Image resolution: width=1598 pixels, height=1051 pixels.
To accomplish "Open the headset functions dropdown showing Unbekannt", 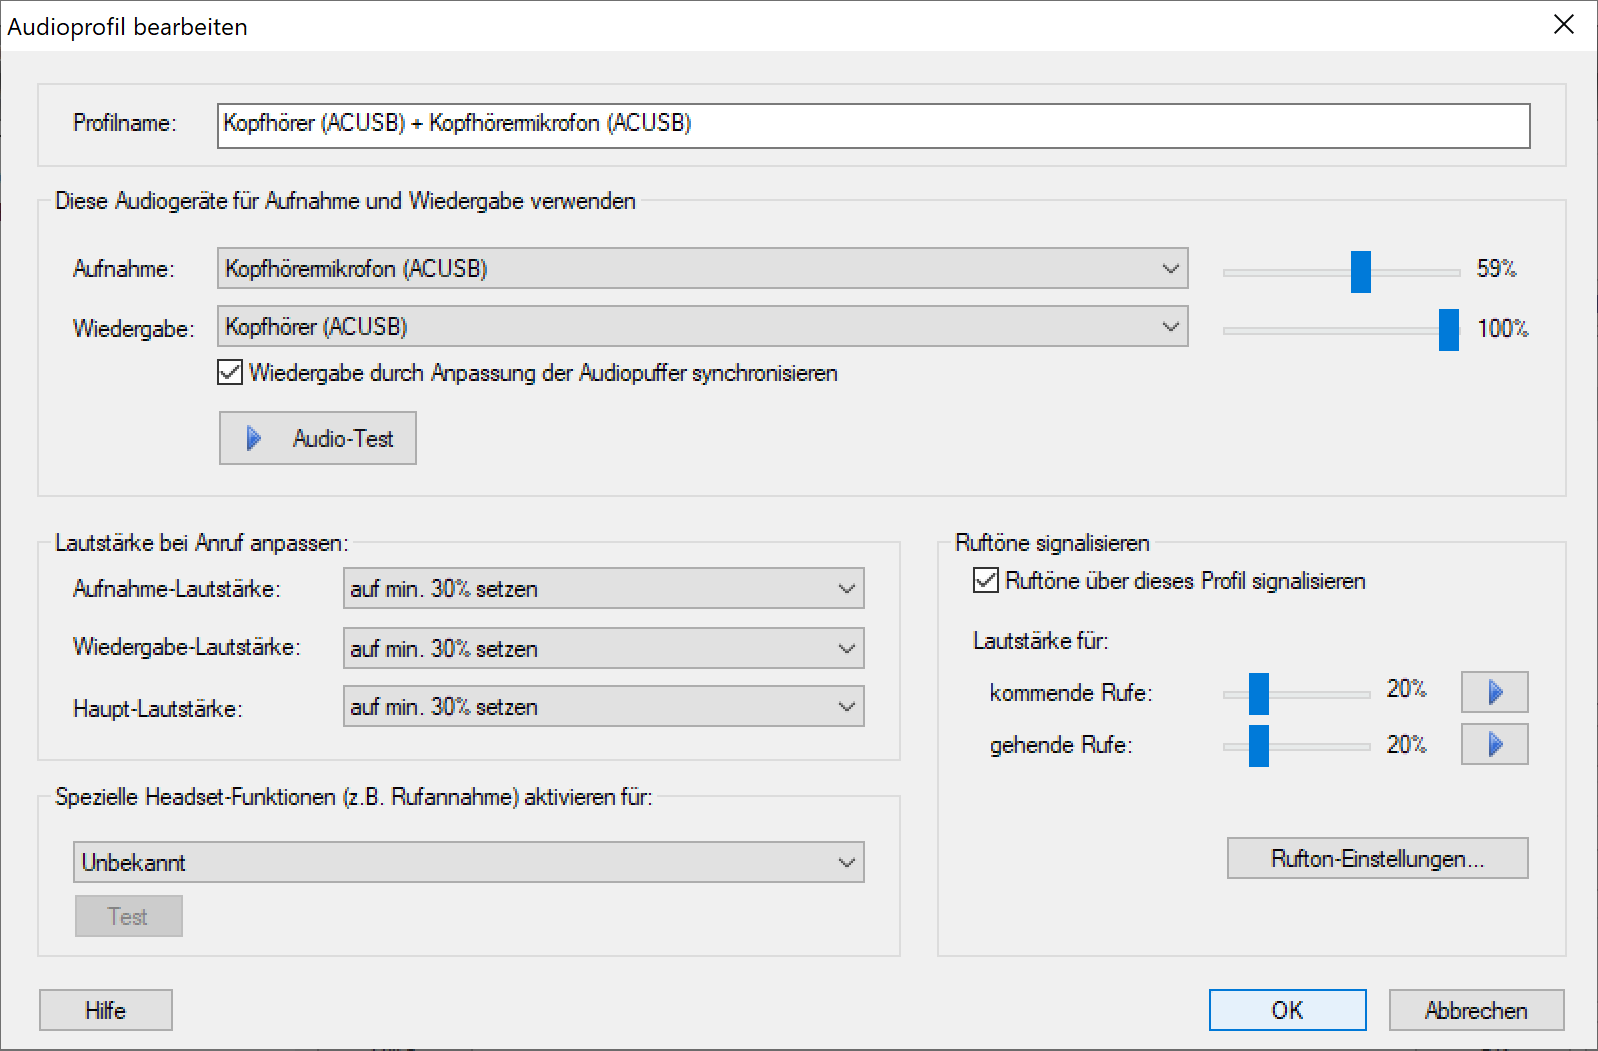I will (468, 862).
